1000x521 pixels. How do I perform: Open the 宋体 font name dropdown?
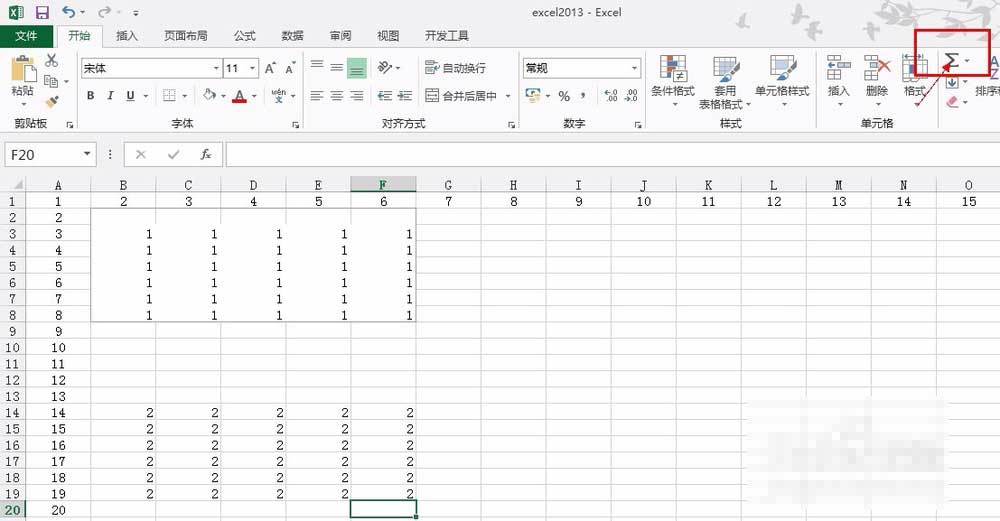[x=216, y=68]
